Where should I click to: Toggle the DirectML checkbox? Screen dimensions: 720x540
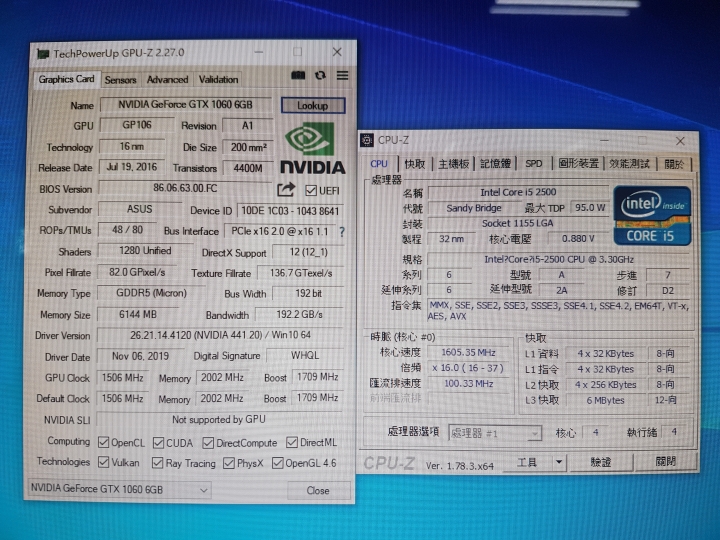click(x=292, y=442)
